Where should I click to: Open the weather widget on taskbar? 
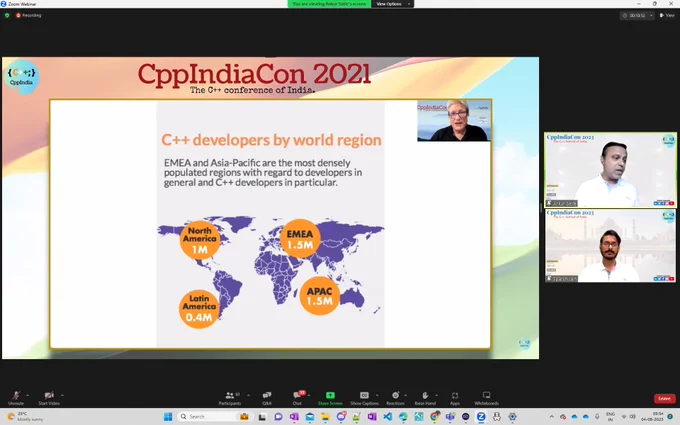click(25, 417)
